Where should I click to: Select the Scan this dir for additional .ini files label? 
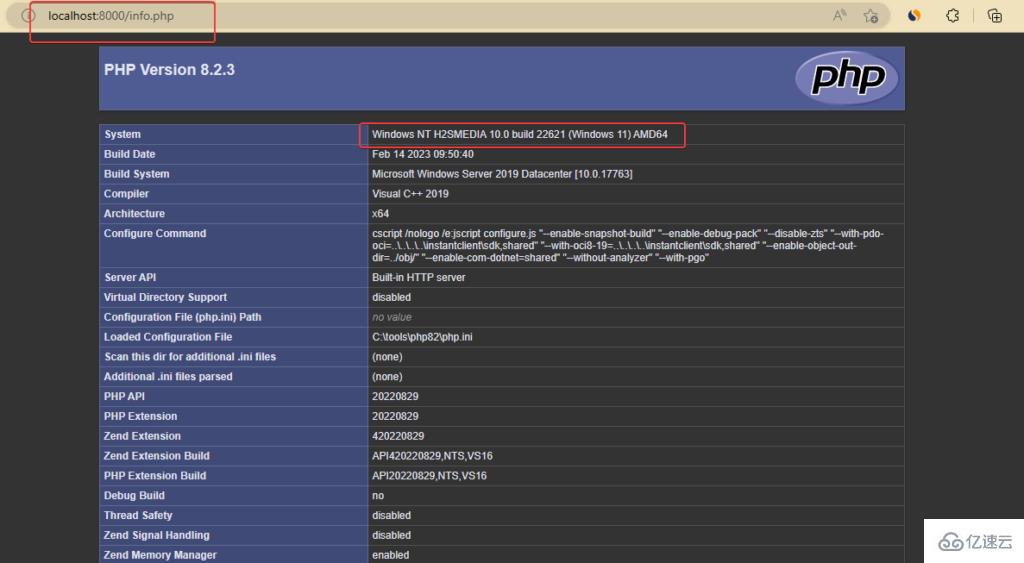tap(190, 357)
